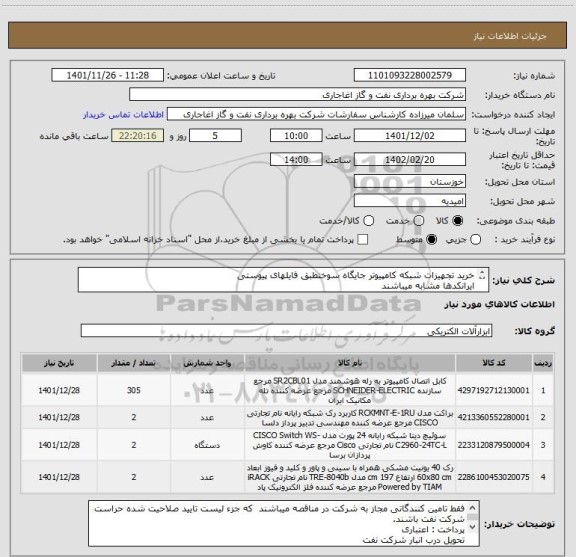Viewport: 576px width, 557px height.
Task: Click the request creator name field
Action: tap(316, 115)
